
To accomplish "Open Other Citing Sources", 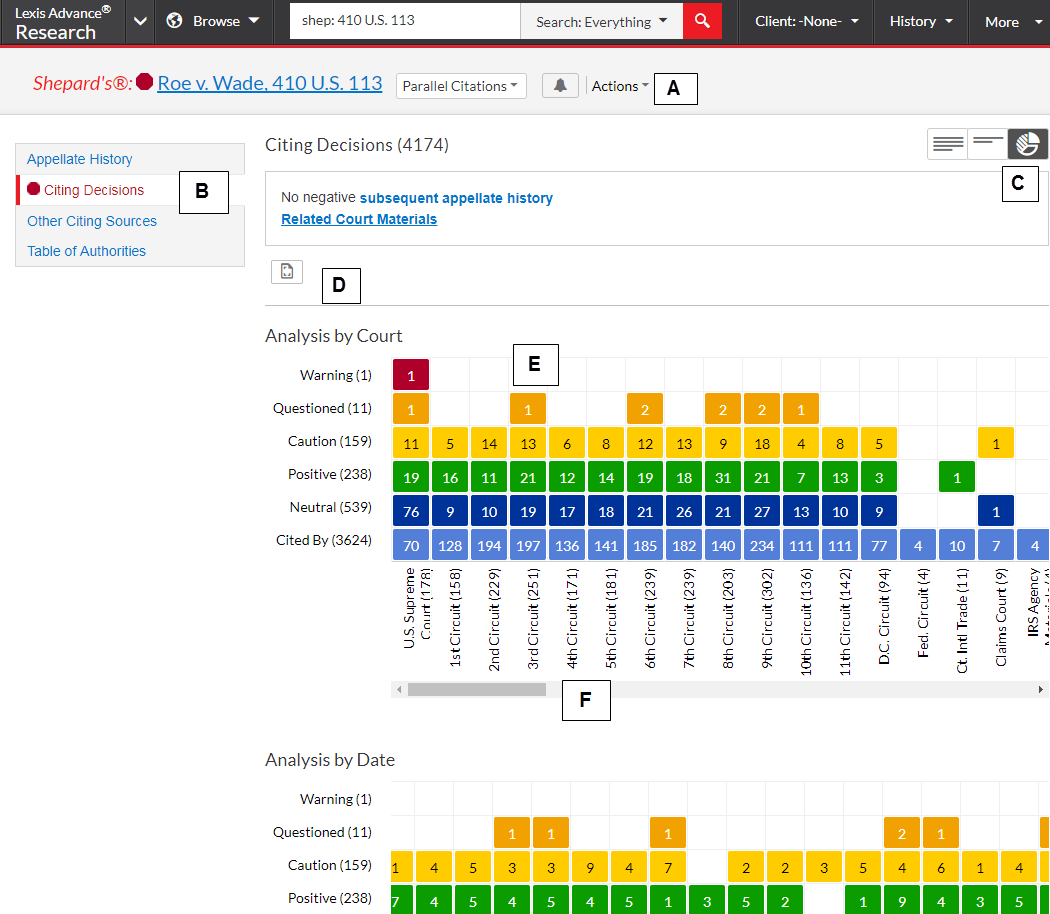I will [x=92, y=221].
